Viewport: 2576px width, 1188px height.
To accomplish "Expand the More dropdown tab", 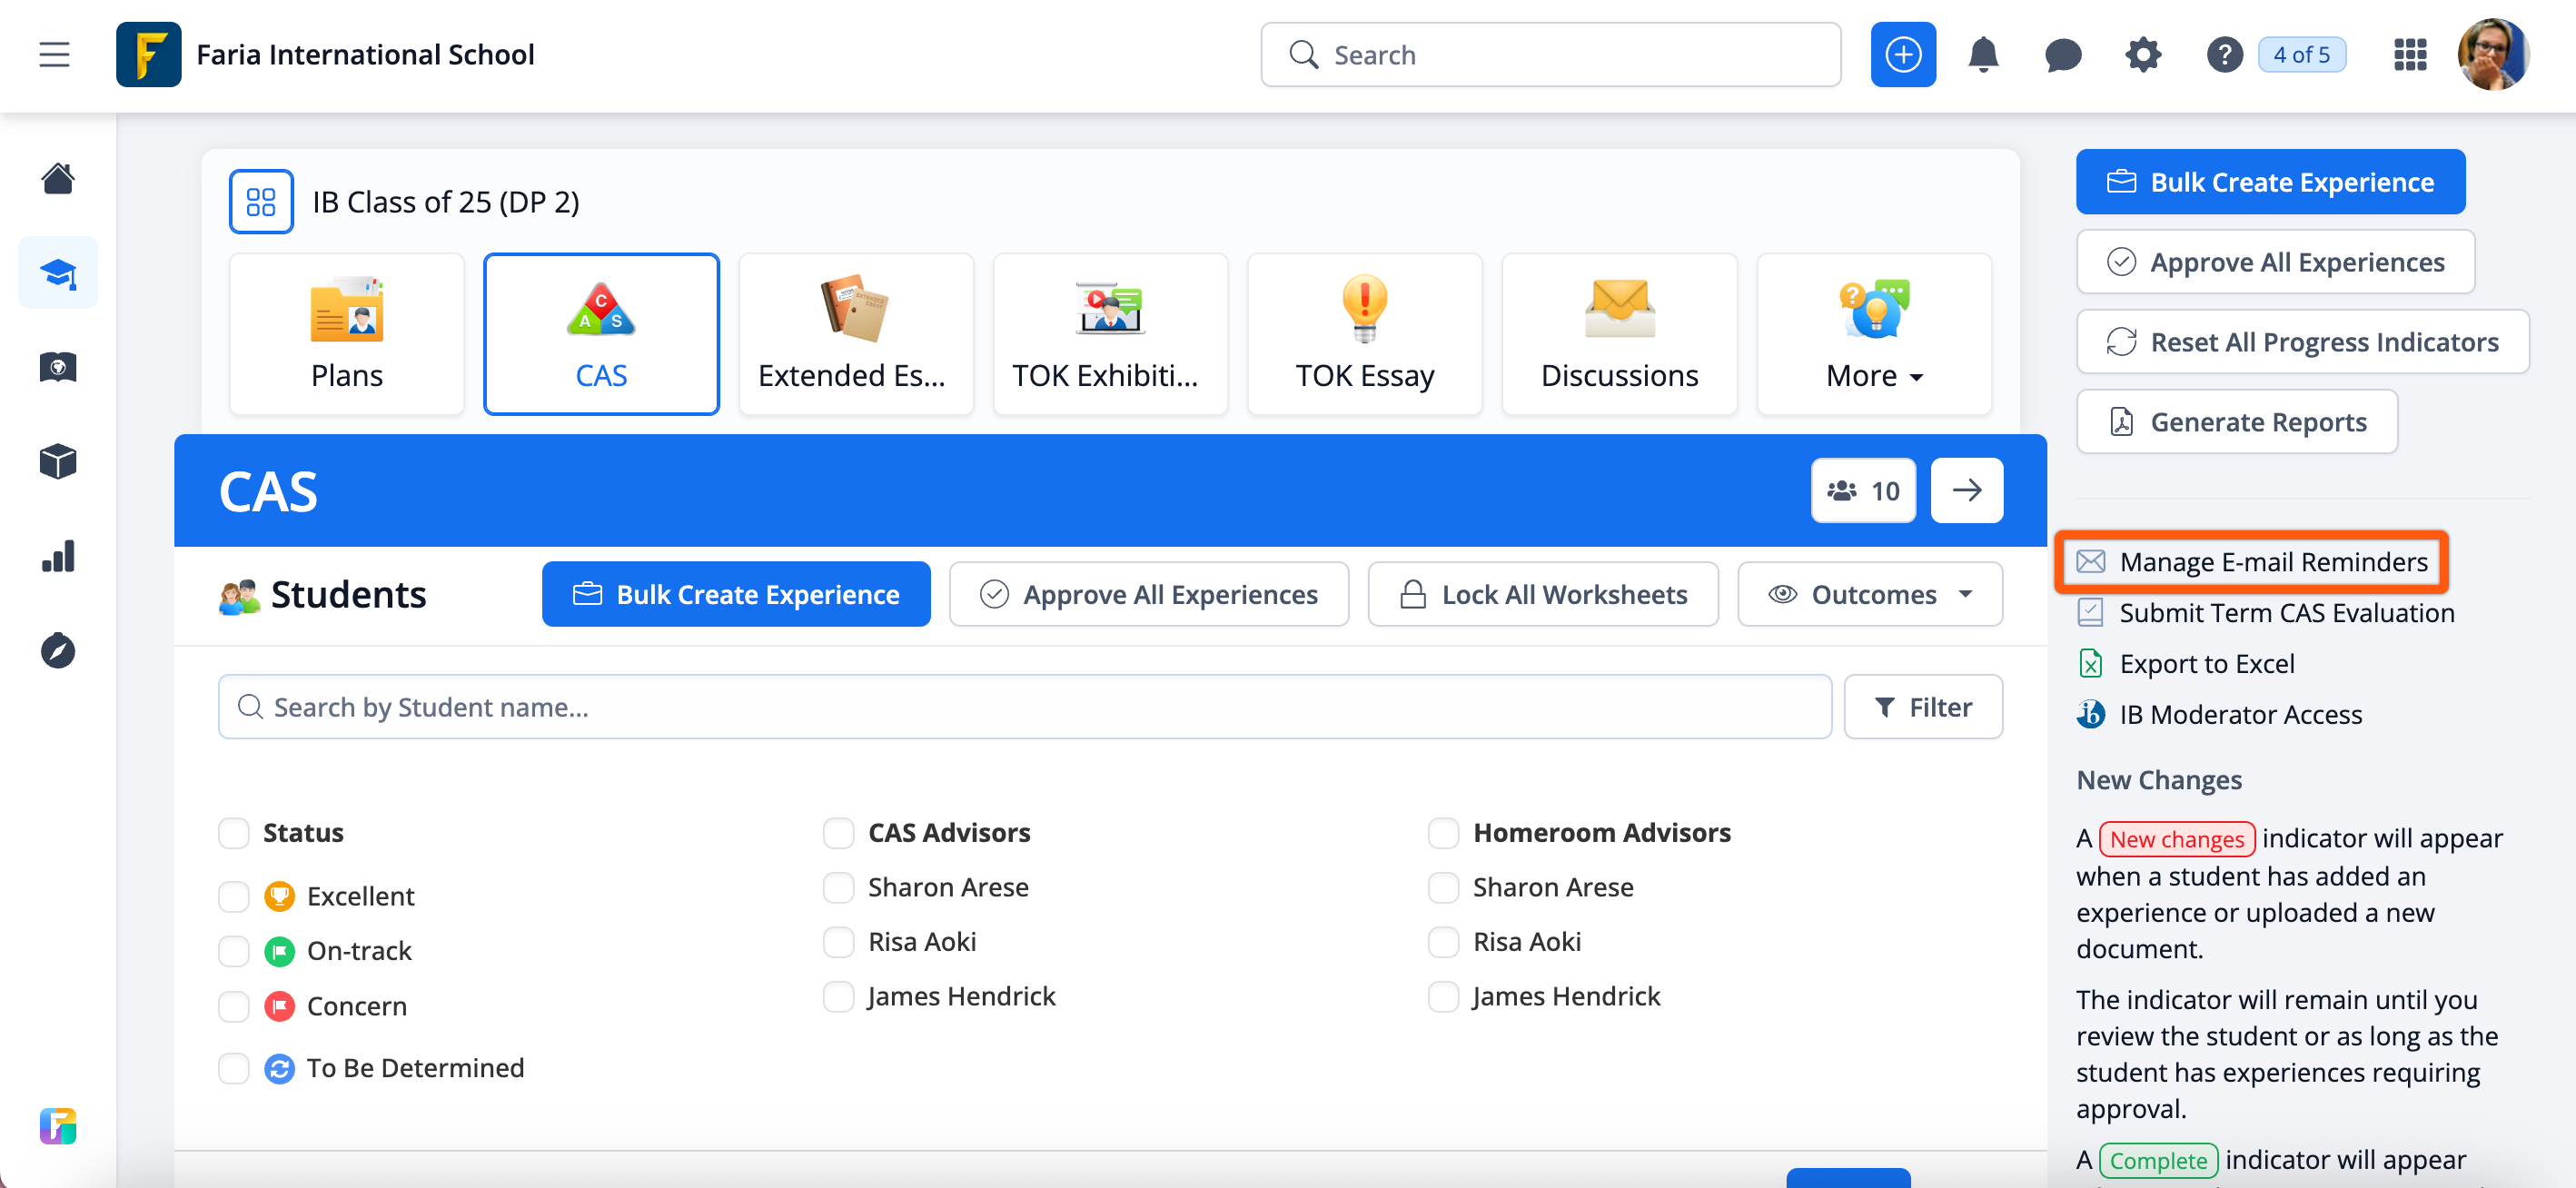I will (1874, 333).
